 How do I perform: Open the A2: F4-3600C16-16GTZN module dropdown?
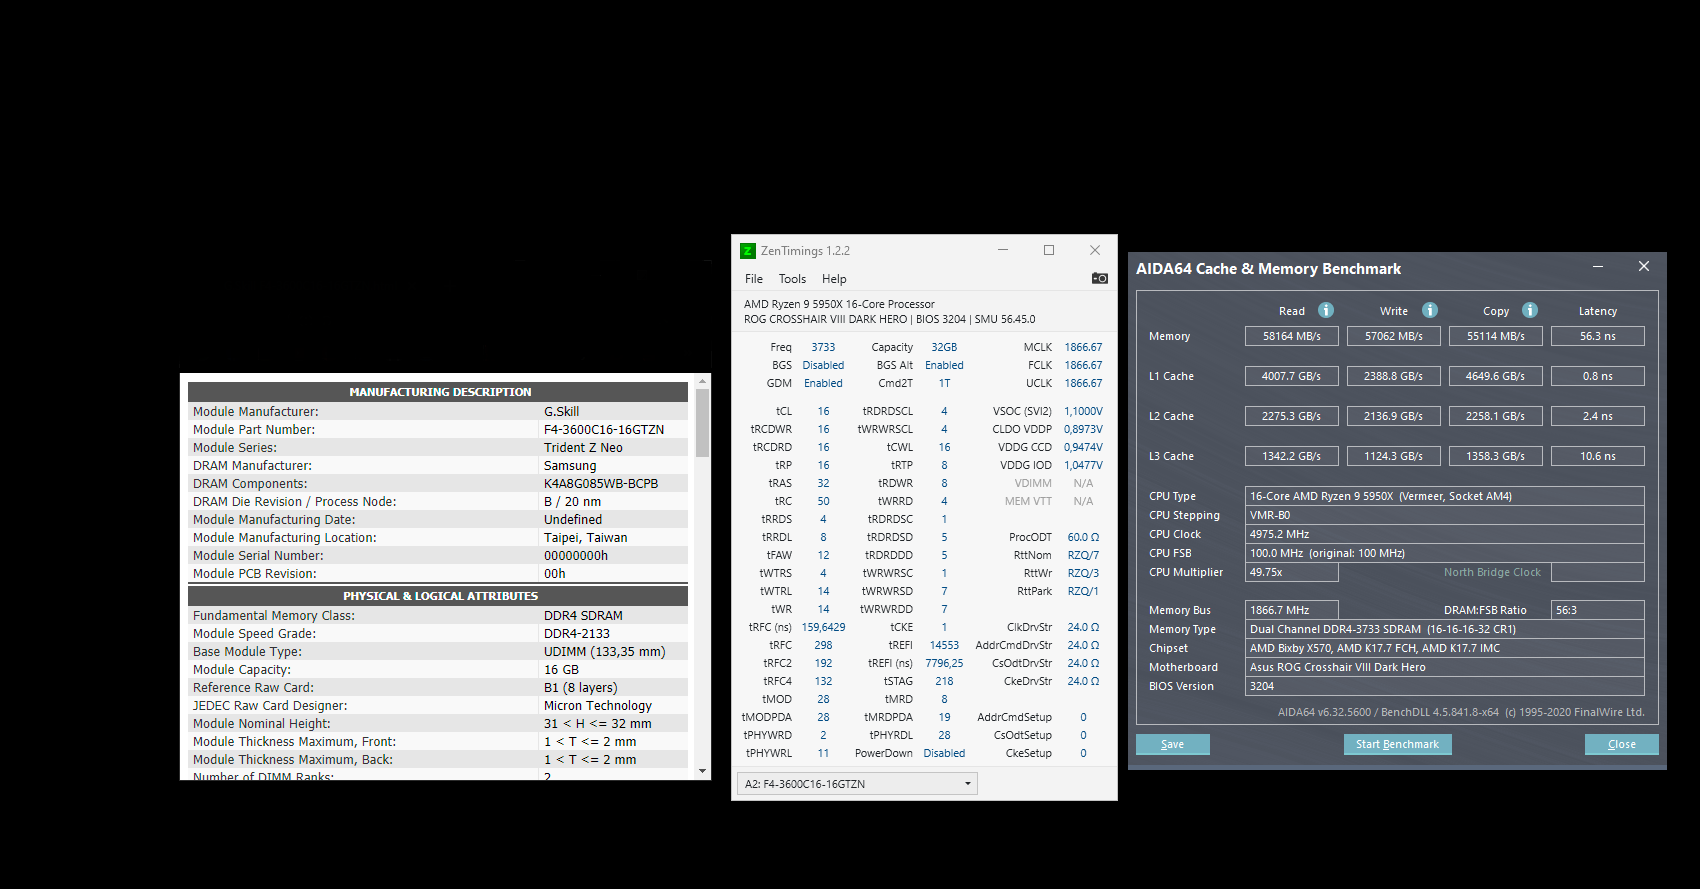[857, 784]
